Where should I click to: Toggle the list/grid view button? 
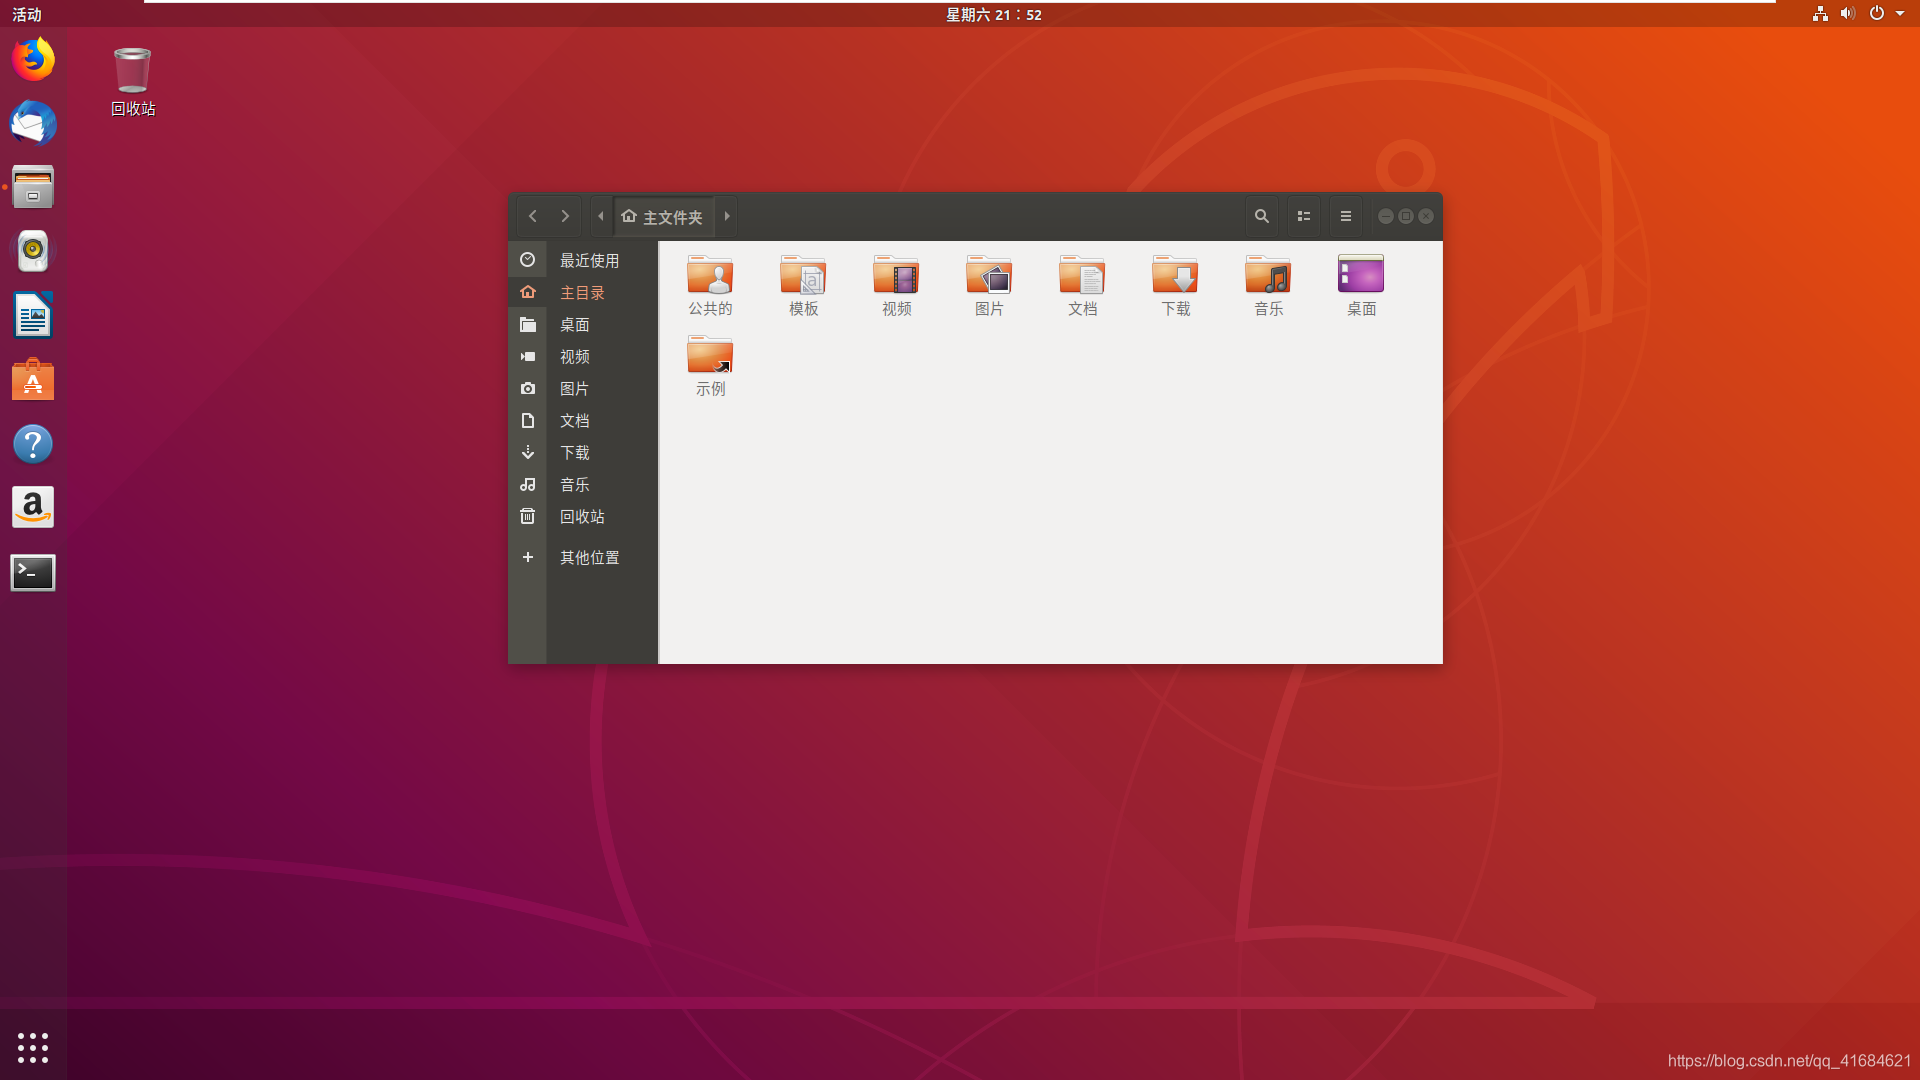coord(1304,216)
